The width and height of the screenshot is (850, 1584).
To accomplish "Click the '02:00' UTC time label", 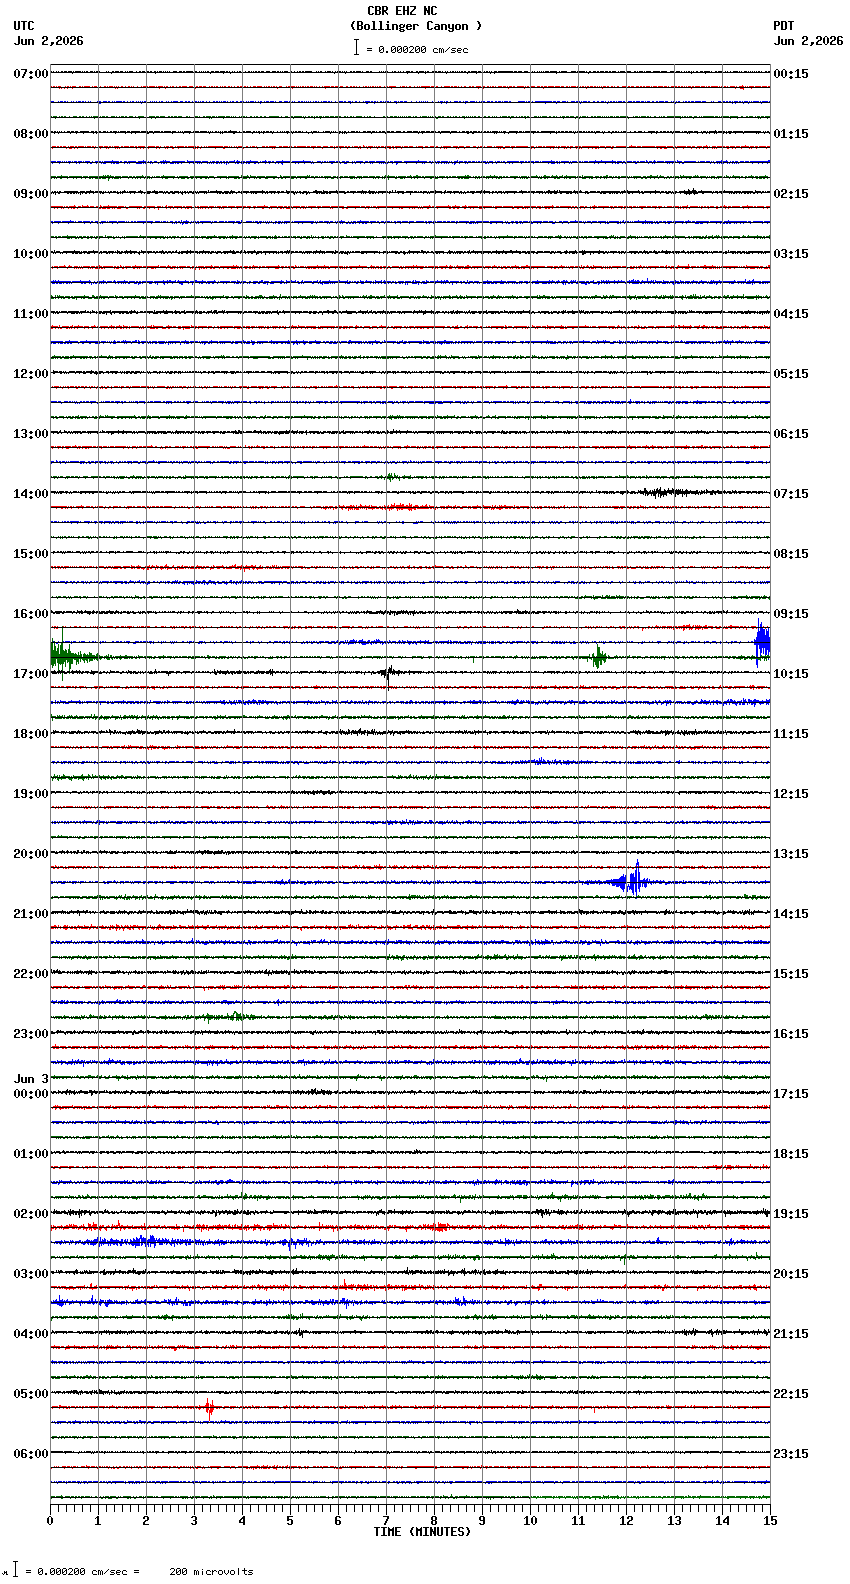I will click(31, 1214).
